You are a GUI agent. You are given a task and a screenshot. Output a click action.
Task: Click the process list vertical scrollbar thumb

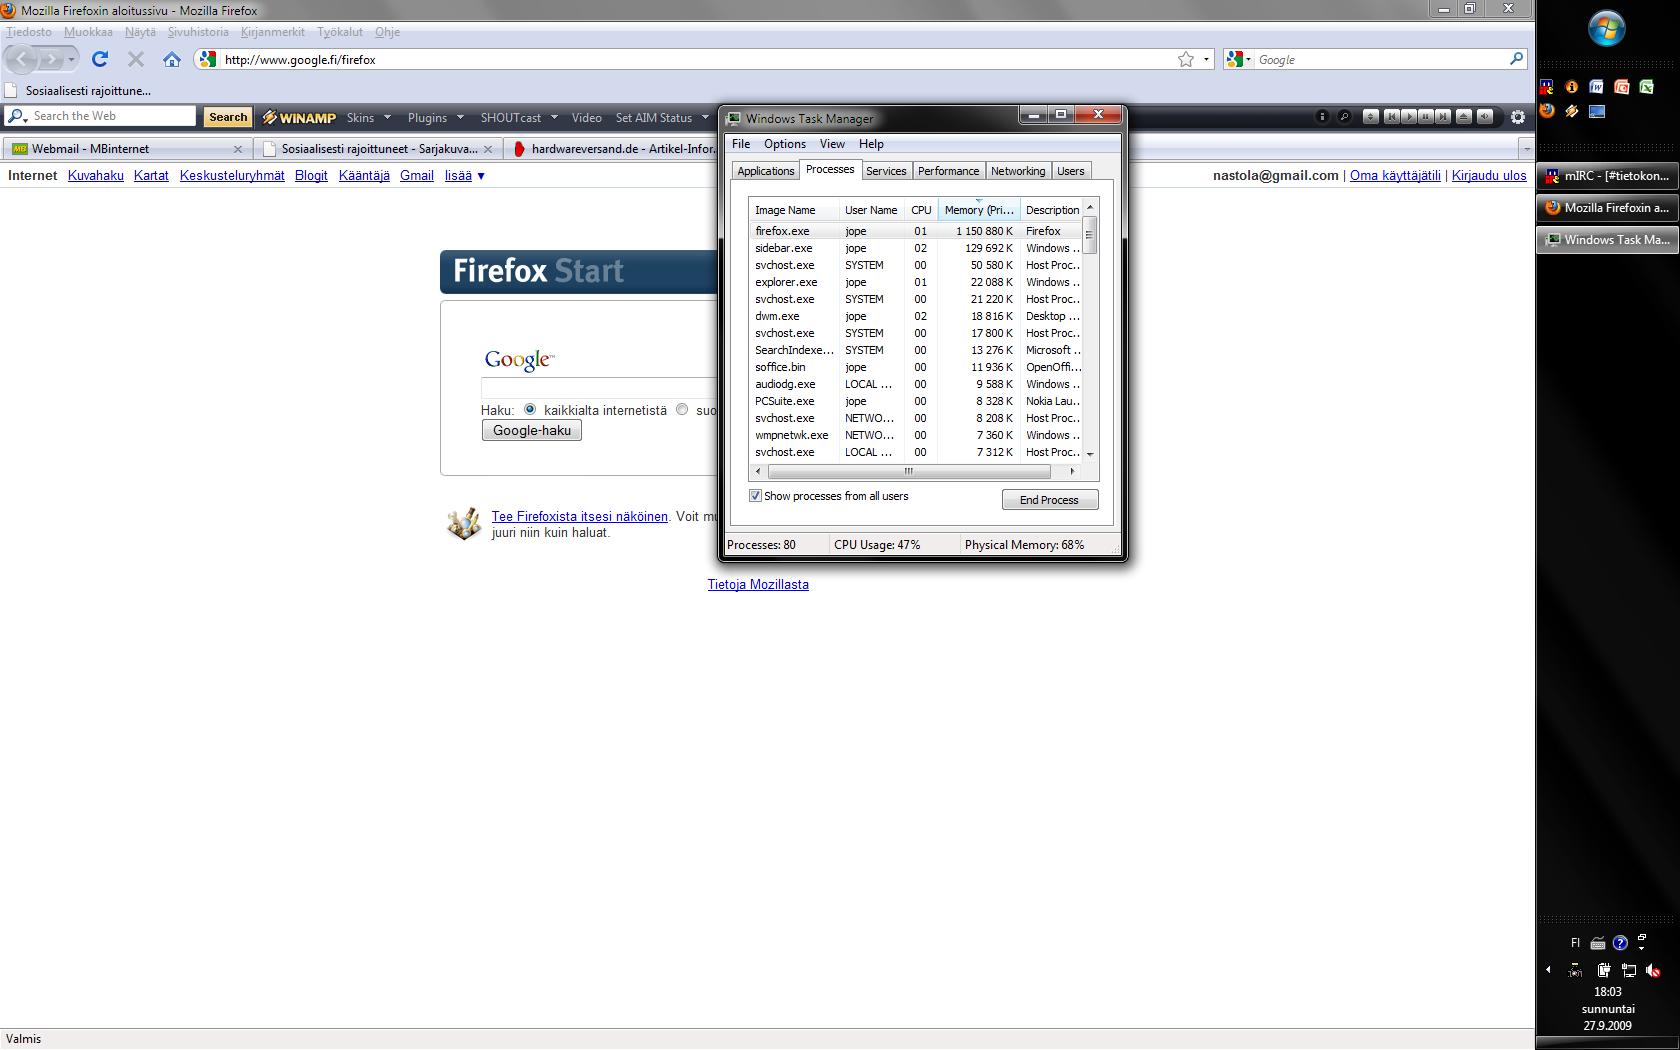(x=1090, y=235)
